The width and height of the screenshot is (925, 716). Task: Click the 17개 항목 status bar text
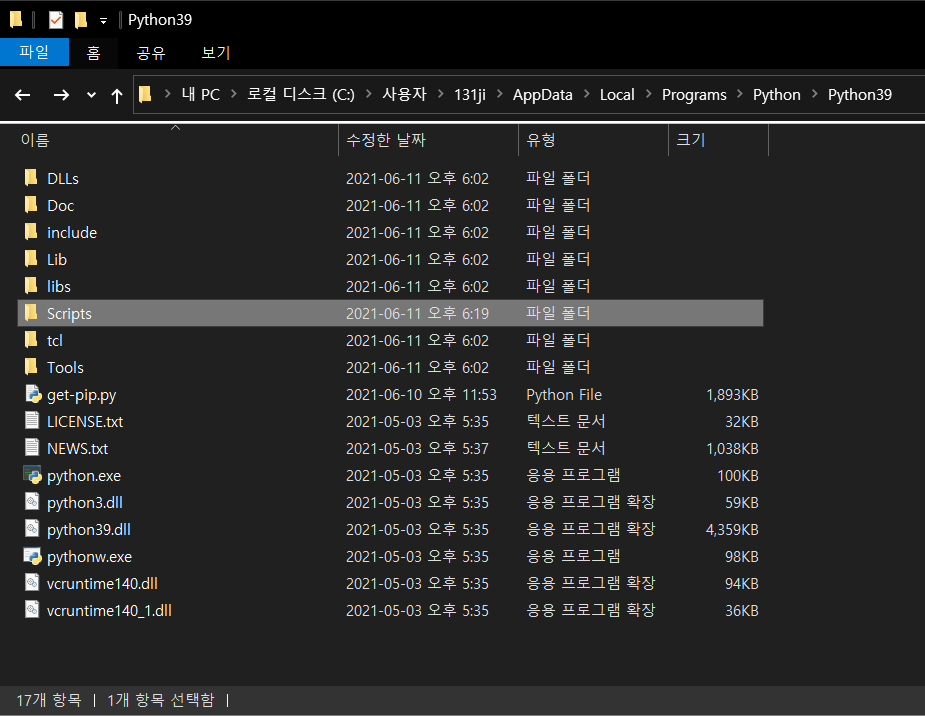pyautogui.click(x=49, y=700)
